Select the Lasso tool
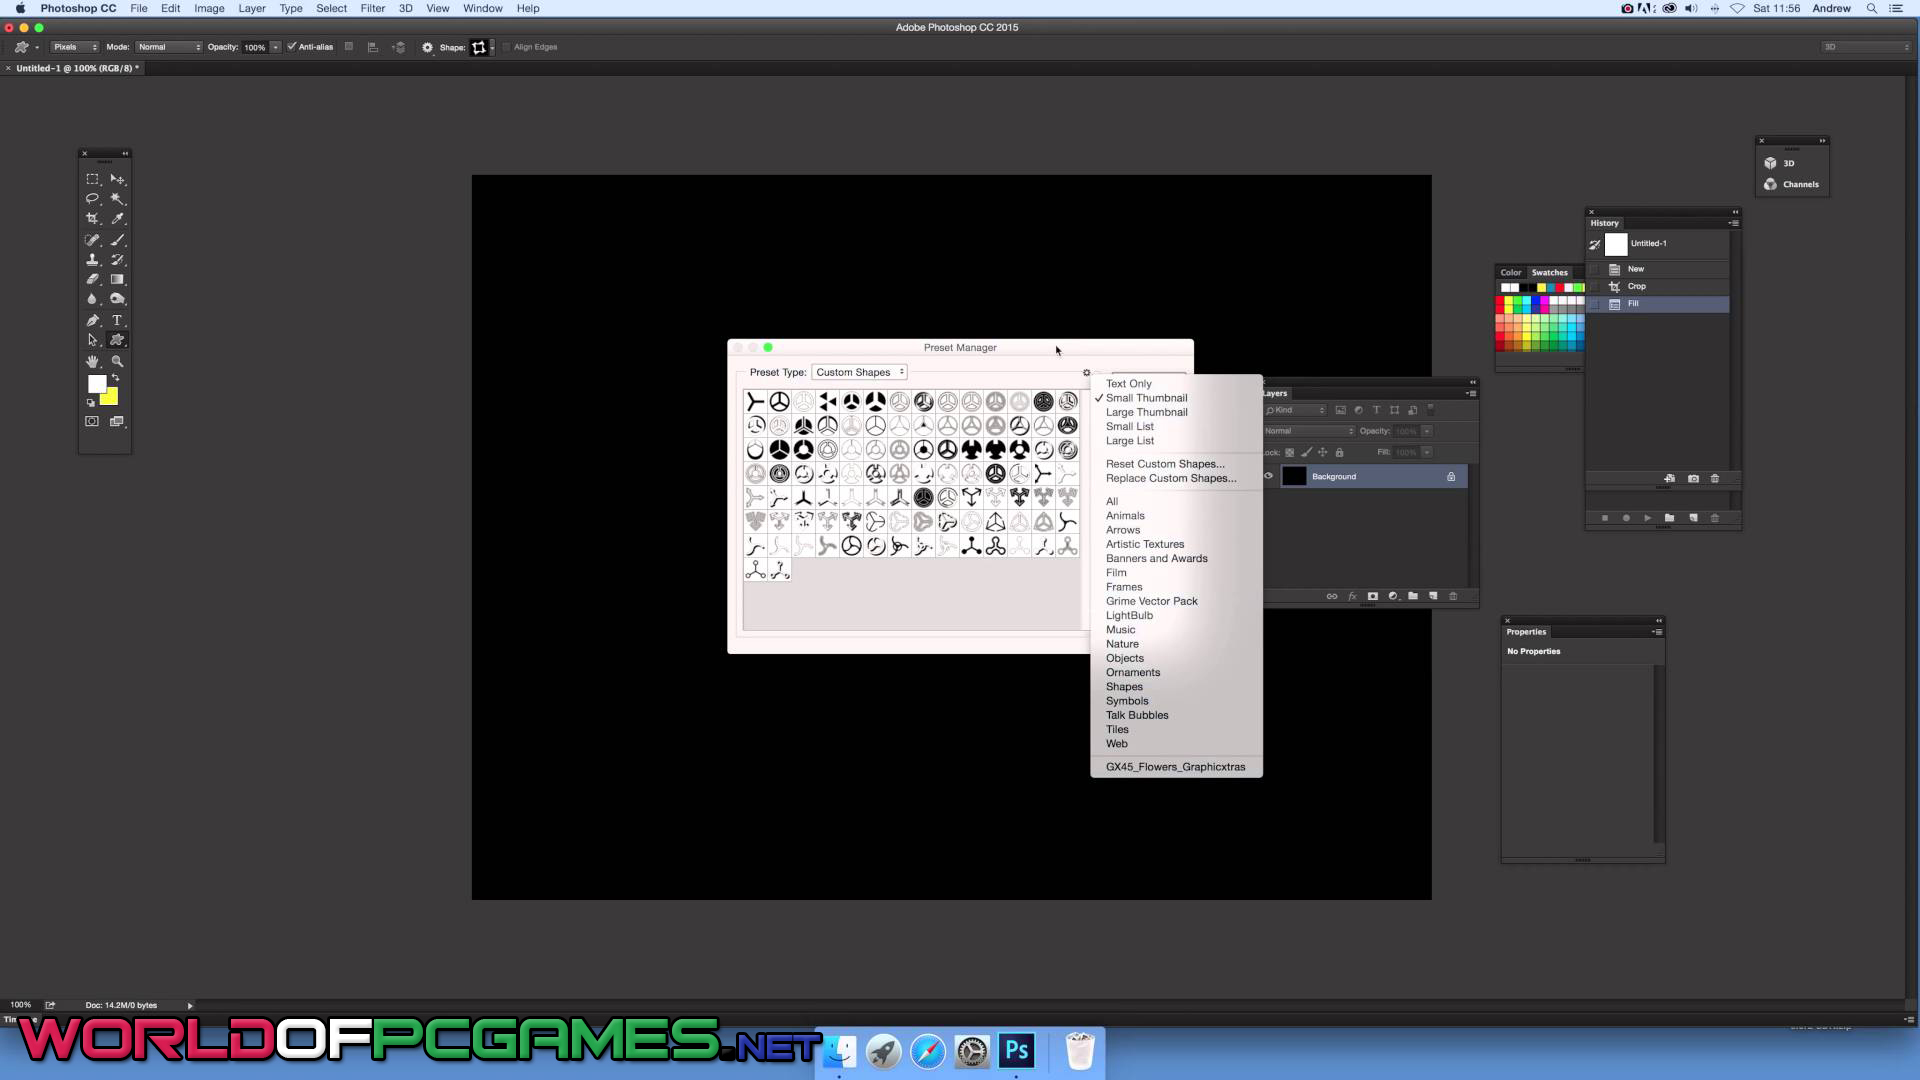1920x1080 pixels. tap(92, 199)
